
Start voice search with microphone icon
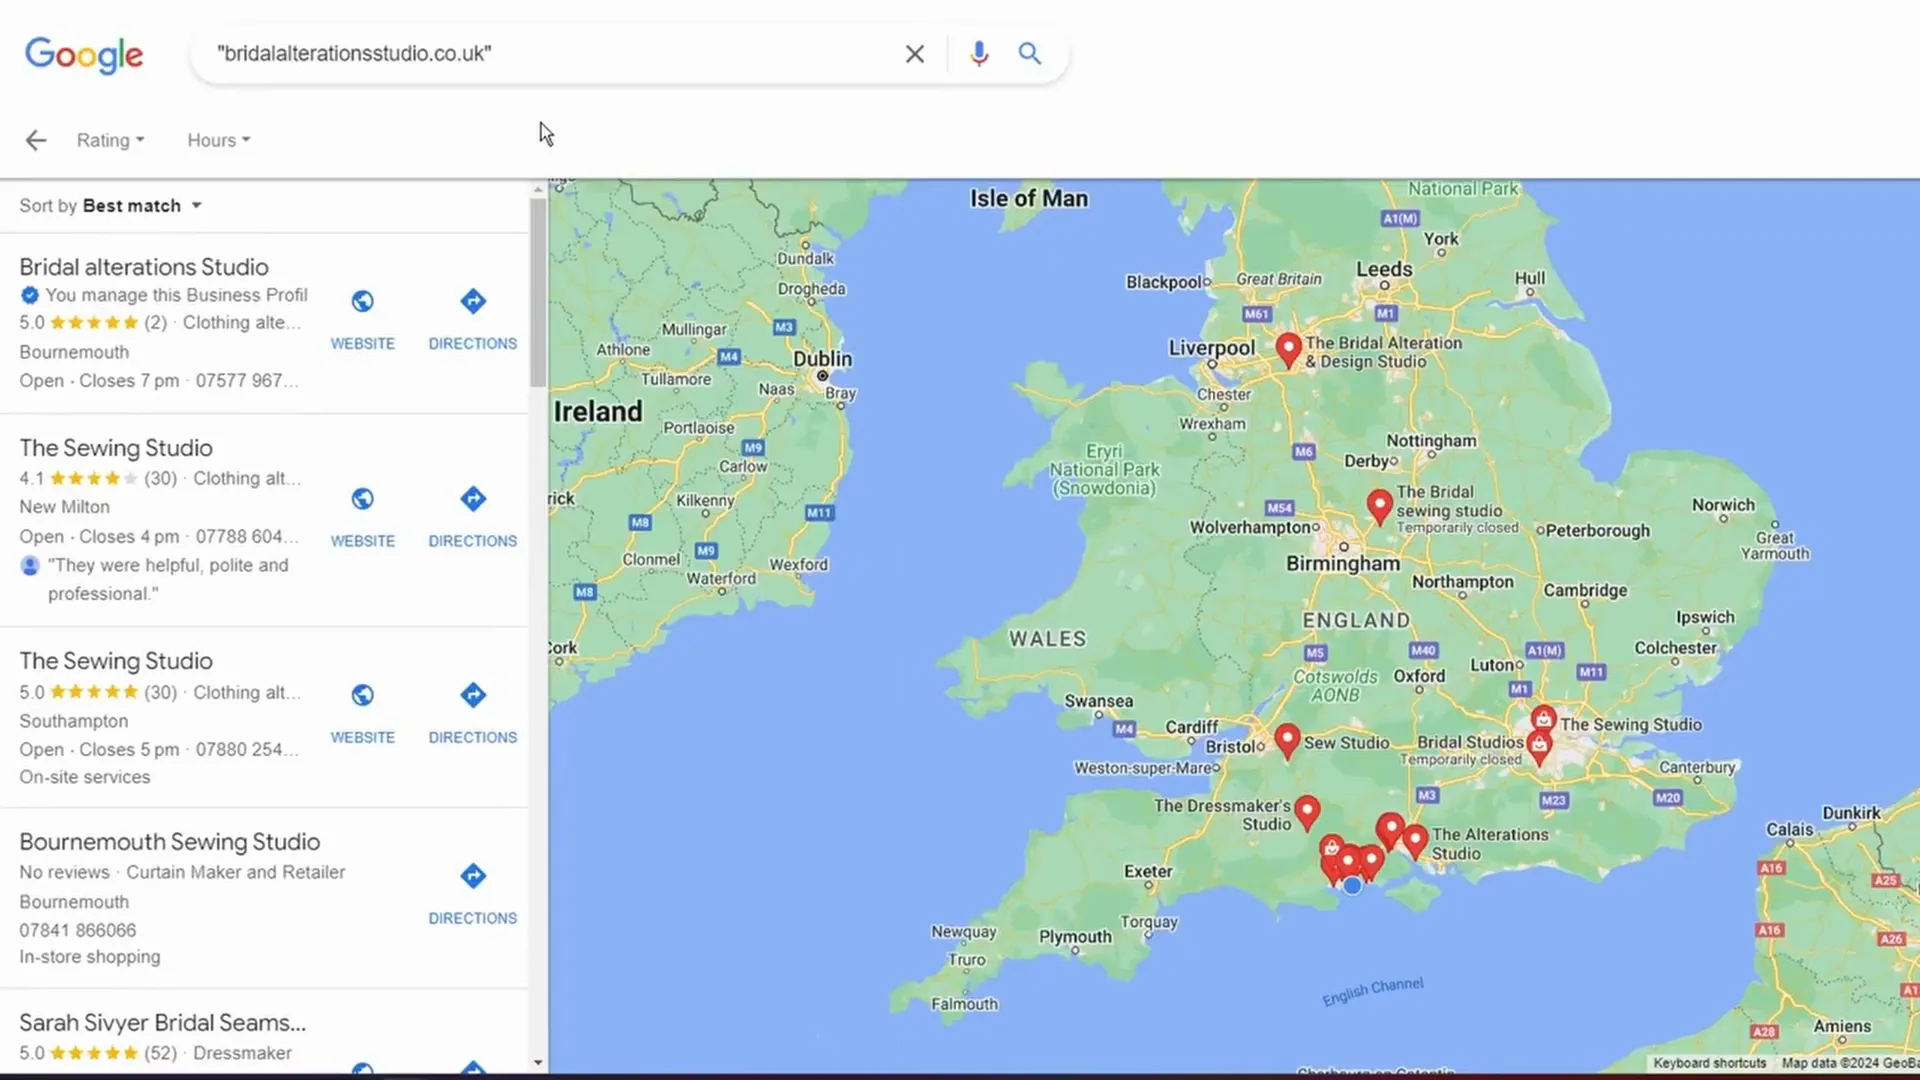(x=979, y=54)
